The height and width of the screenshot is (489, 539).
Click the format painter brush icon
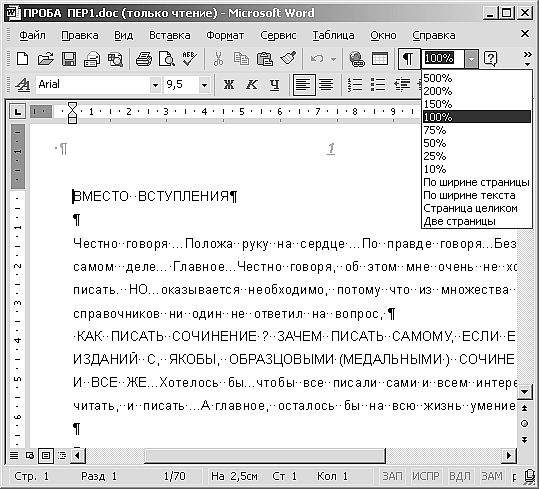[x=288, y=59]
